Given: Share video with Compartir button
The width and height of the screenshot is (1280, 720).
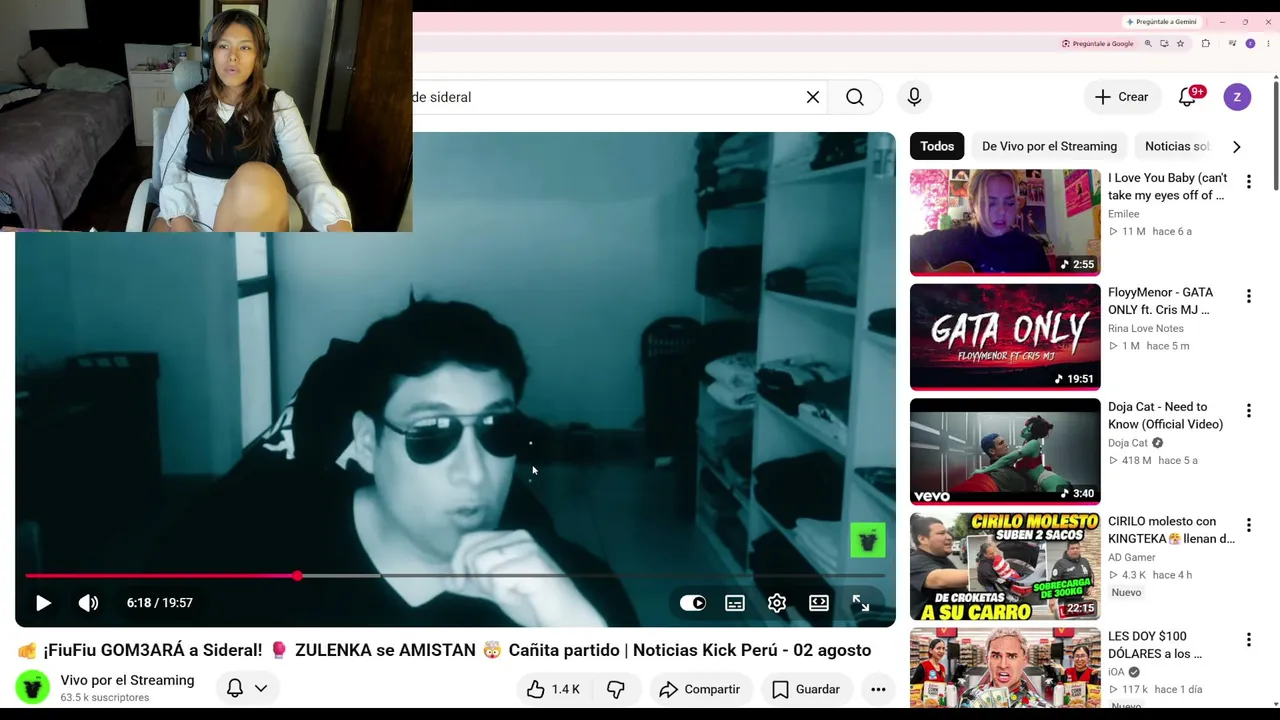Looking at the screenshot, I should point(700,689).
